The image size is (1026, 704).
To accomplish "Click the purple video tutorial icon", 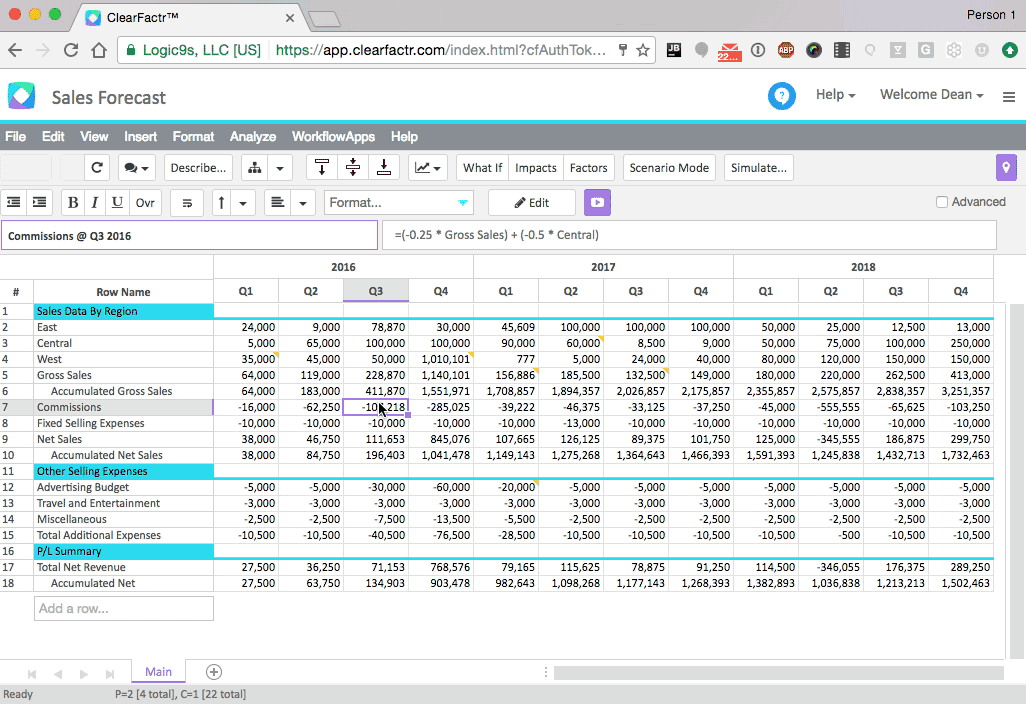I will coord(597,202).
